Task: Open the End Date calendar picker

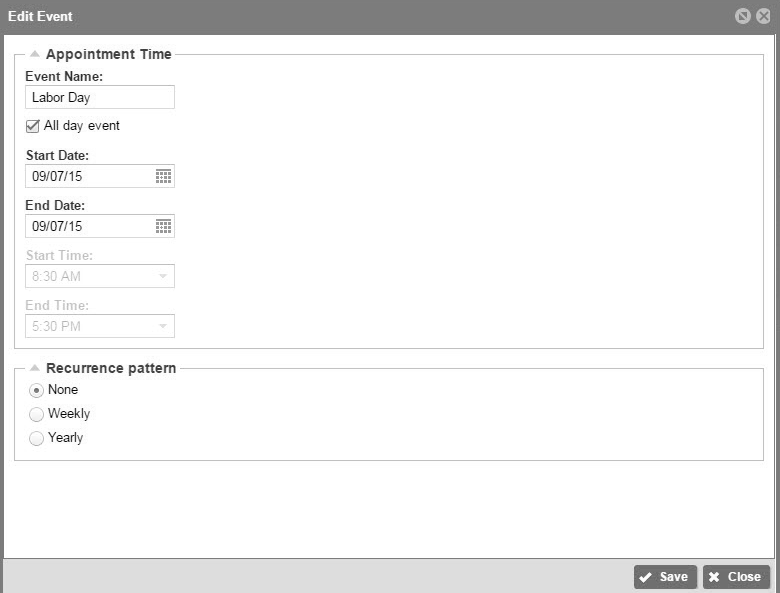Action: [163, 226]
